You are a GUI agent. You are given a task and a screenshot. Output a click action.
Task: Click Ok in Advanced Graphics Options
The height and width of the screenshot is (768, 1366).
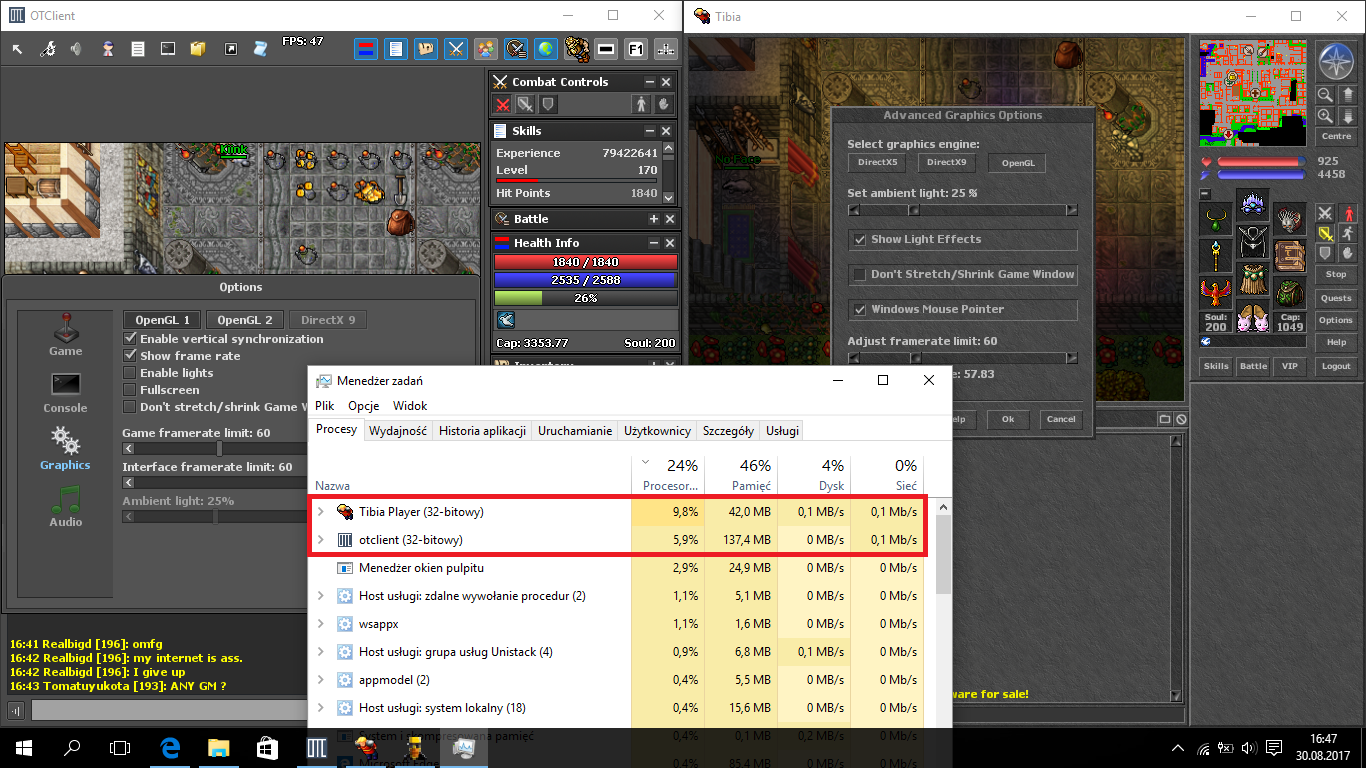tap(1008, 419)
